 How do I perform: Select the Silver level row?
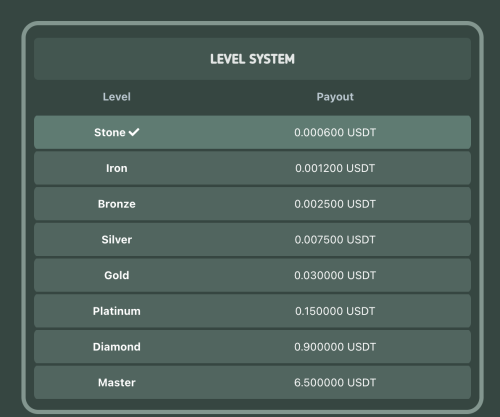click(x=252, y=239)
